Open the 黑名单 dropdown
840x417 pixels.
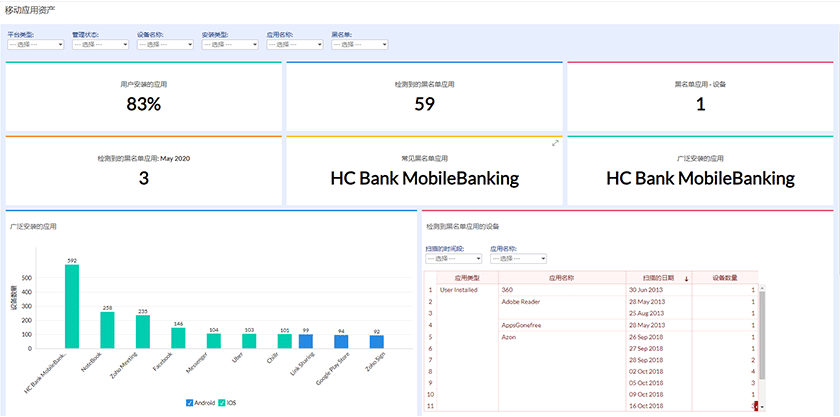pos(359,44)
